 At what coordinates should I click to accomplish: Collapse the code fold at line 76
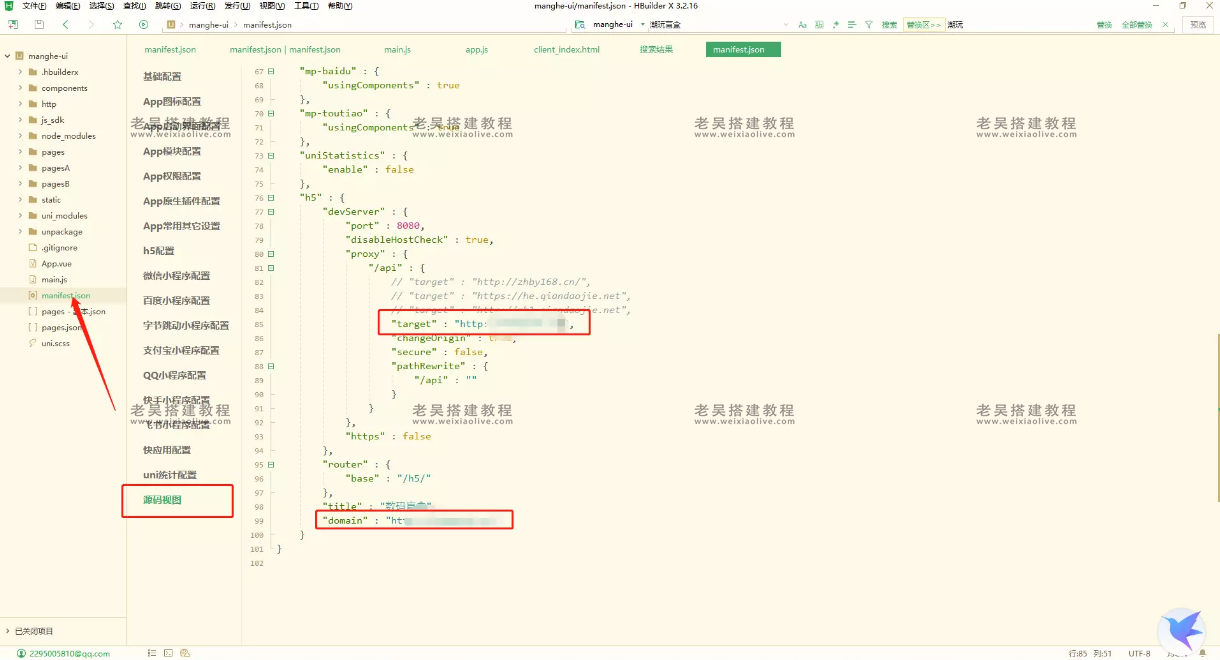pyautogui.click(x=271, y=198)
